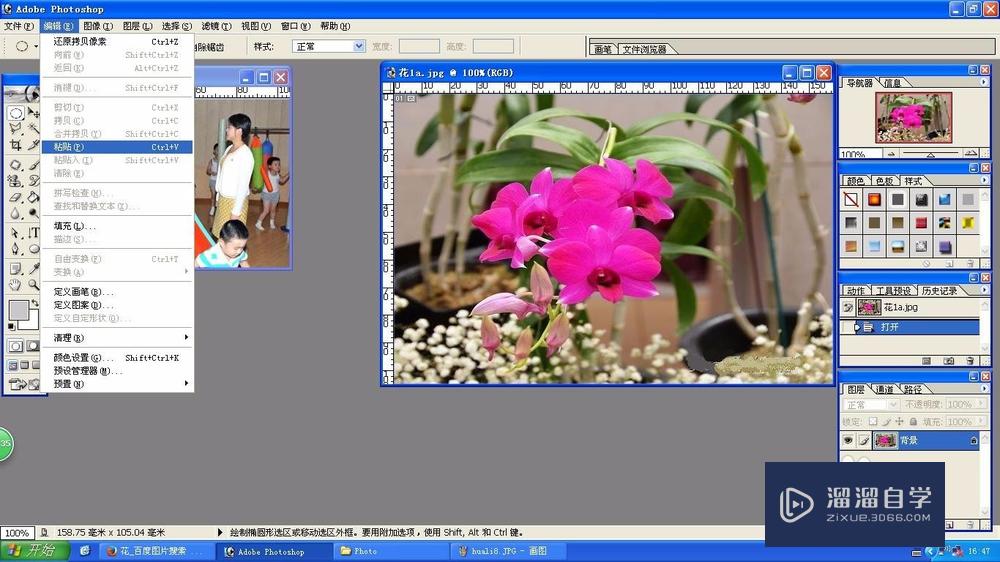Select the Polygonal Lasso tool
Viewport: 1000px width, 562px height.
(x=15, y=129)
